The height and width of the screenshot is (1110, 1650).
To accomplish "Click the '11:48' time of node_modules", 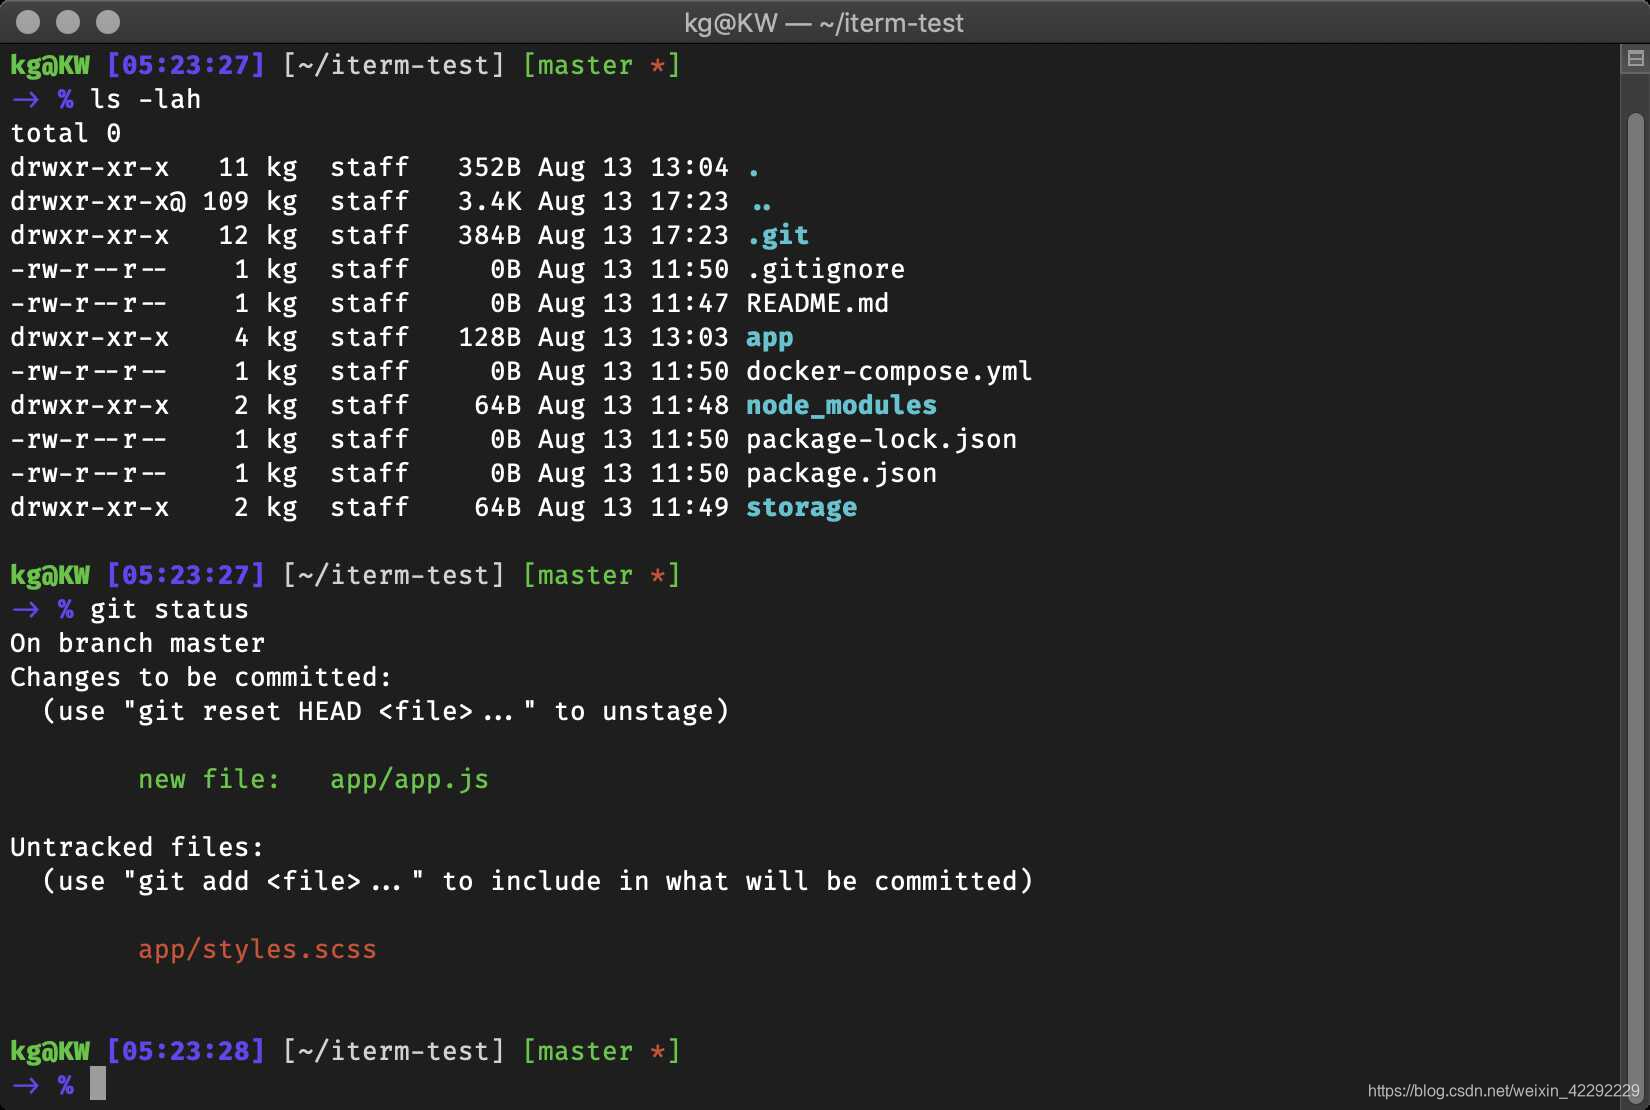I will [x=690, y=405].
